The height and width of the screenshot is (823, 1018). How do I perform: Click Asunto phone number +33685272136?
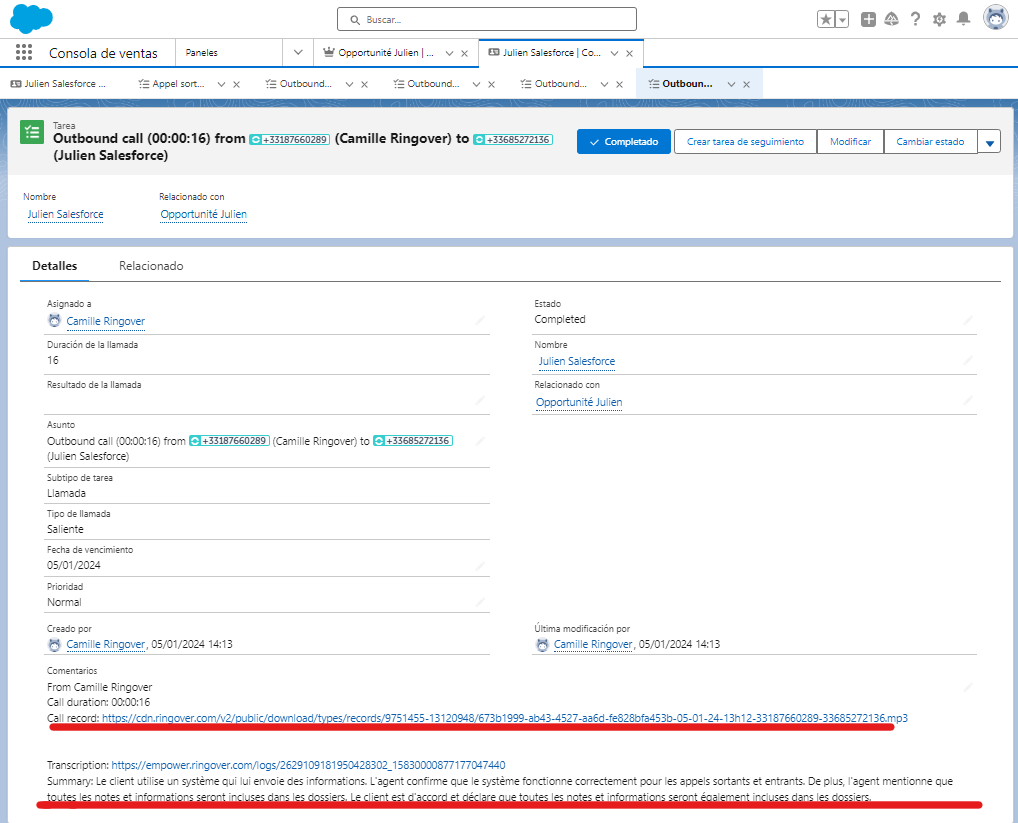pyautogui.click(x=413, y=441)
